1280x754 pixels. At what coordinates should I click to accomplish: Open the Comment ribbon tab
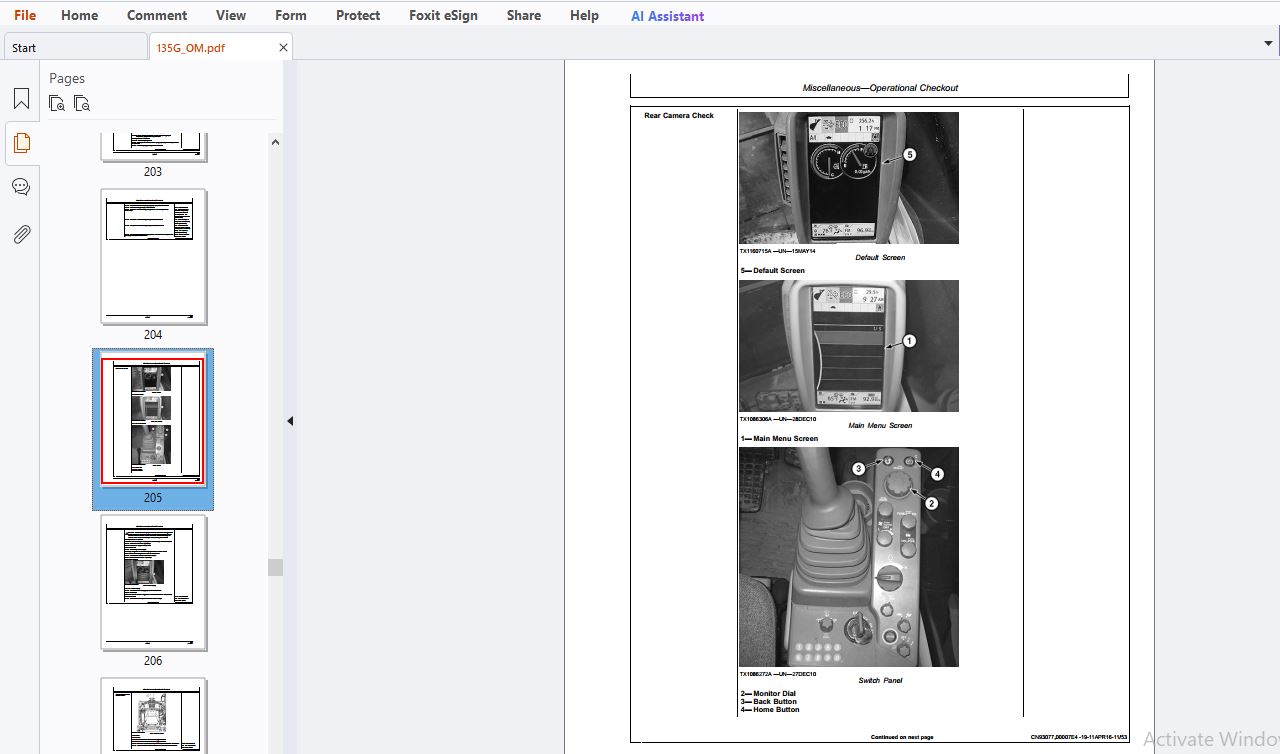point(157,15)
